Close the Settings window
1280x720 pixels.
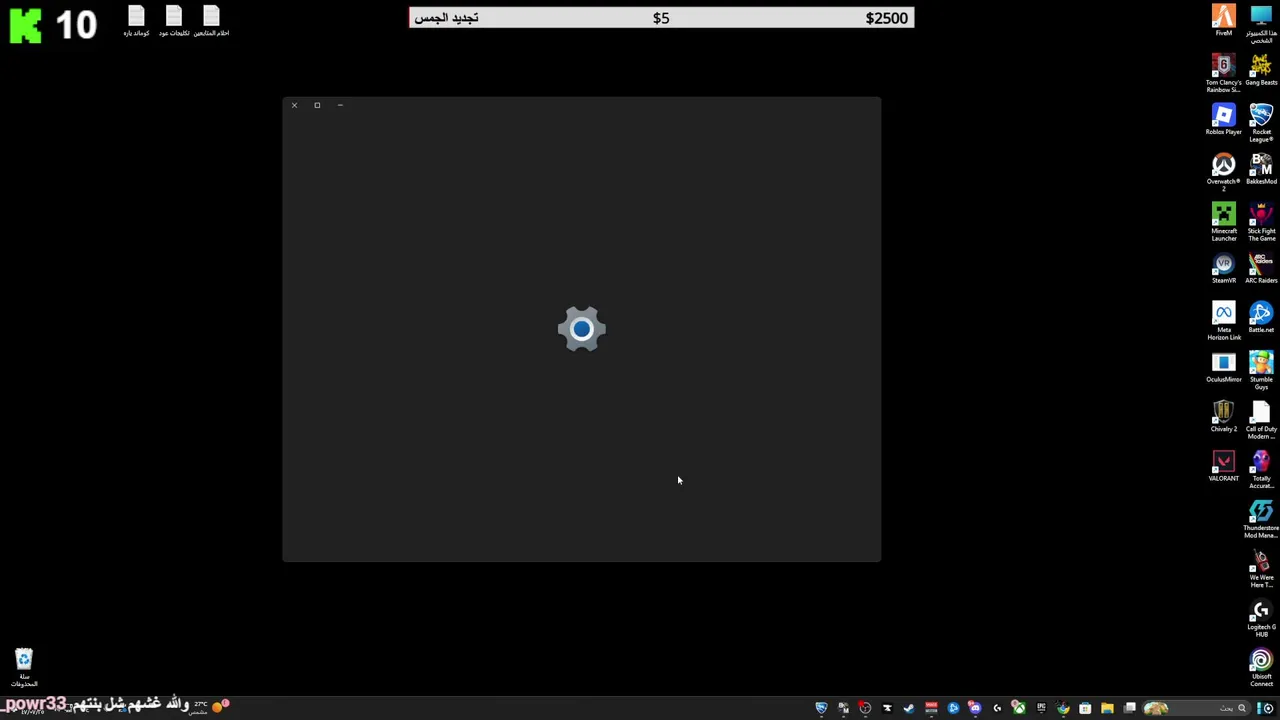click(x=294, y=105)
